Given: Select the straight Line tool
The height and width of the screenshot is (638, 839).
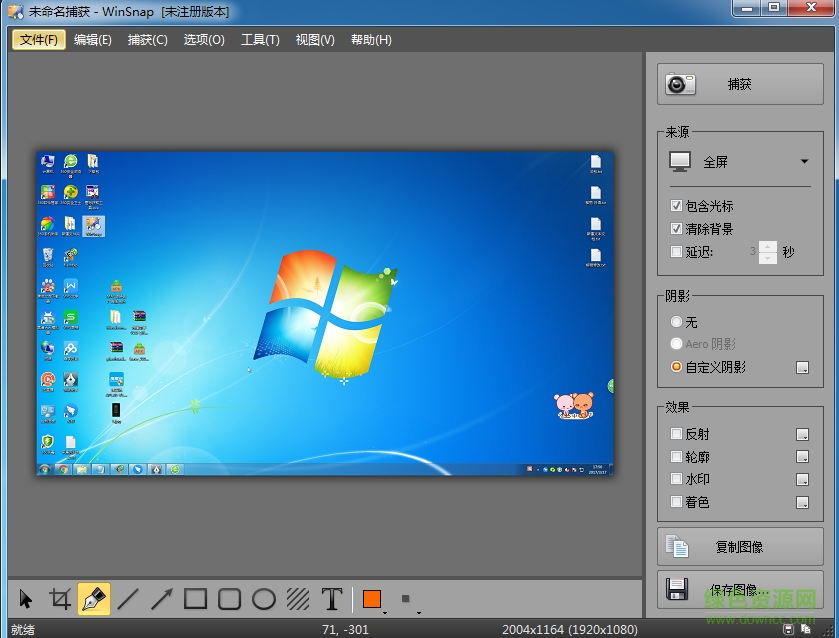Looking at the screenshot, I should (x=128, y=599).
